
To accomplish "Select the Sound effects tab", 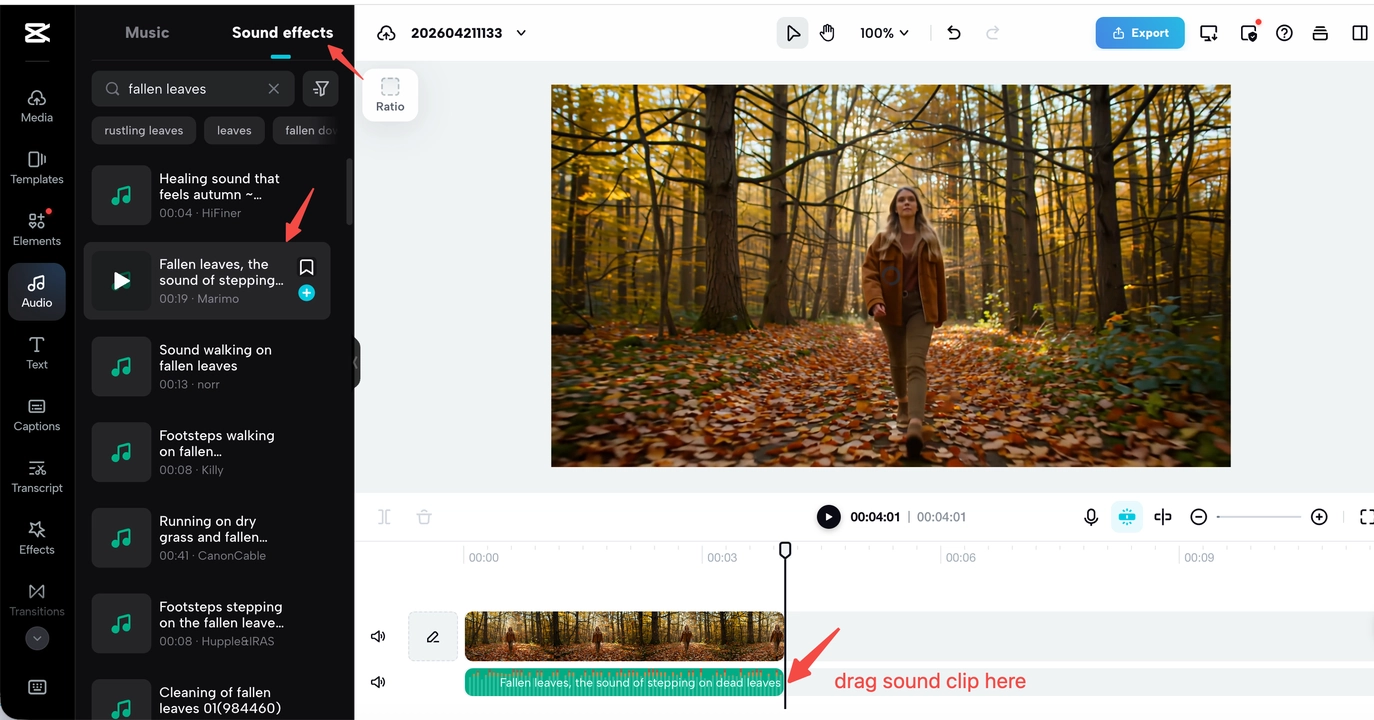I will pyautogui.click(x=282, y=32).
